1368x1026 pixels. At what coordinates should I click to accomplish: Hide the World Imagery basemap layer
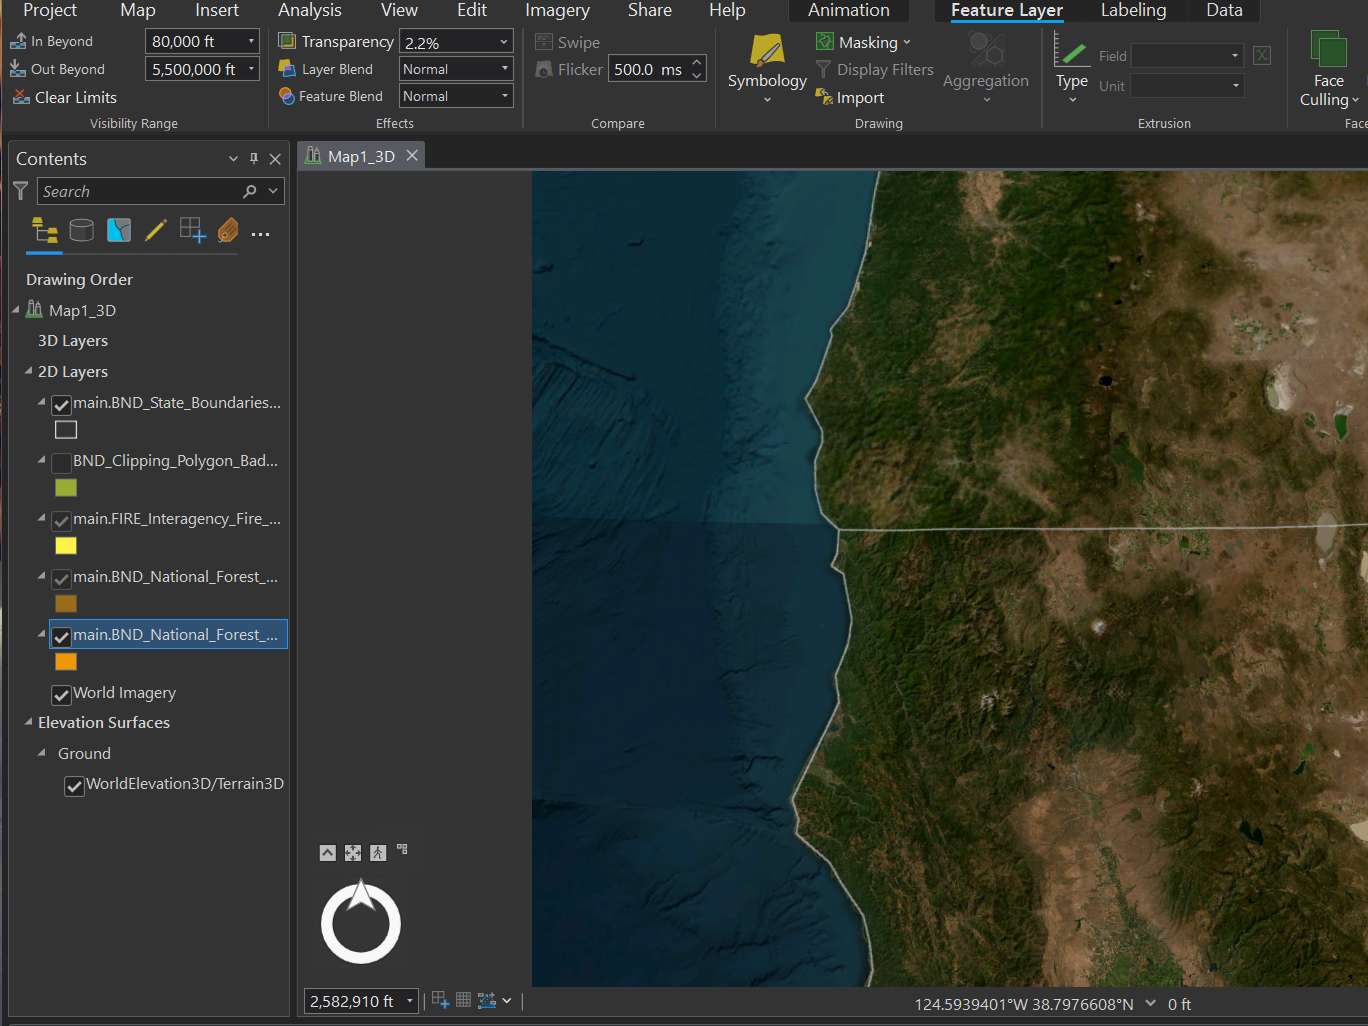61,694
